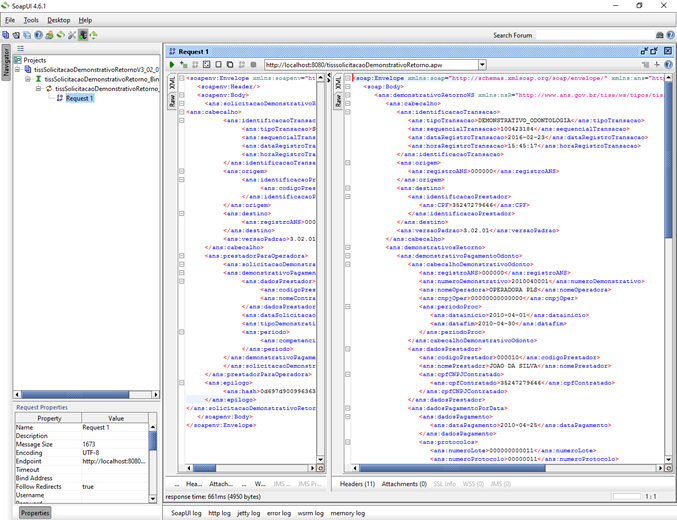Select Request 1 in the project tree
677x520 pixels.
[79, 98]
